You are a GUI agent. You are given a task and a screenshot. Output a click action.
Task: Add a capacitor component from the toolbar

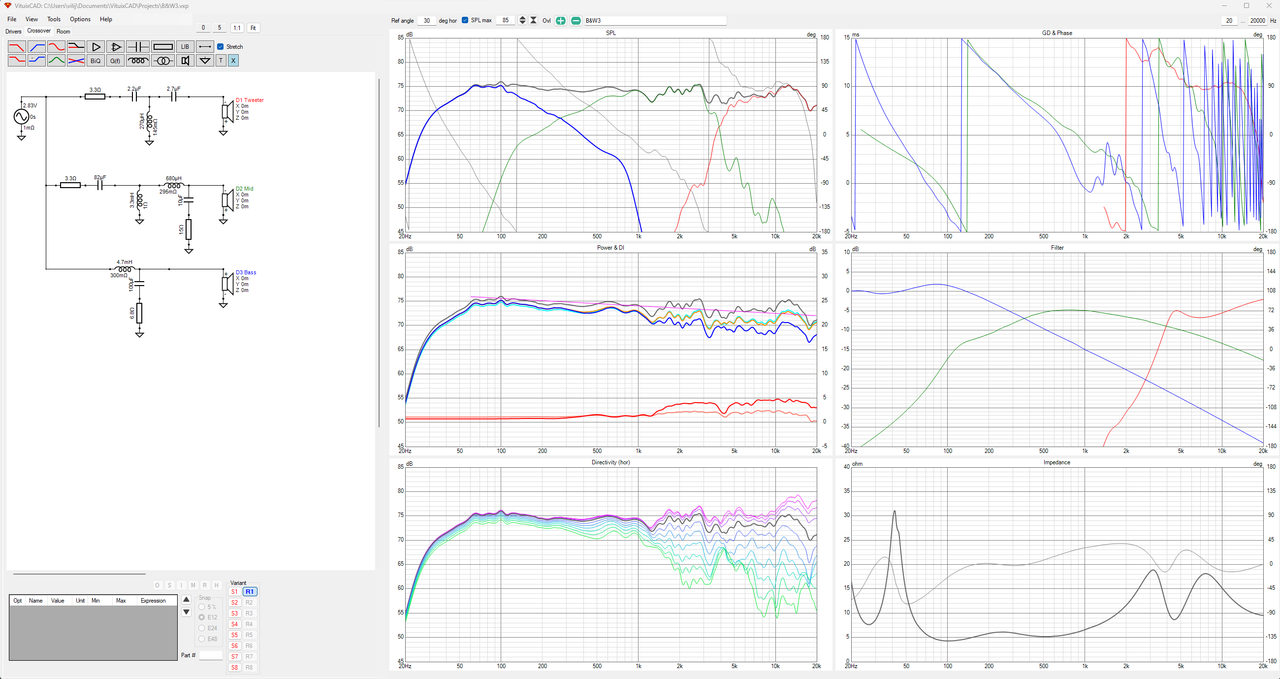tap(138, 47)
